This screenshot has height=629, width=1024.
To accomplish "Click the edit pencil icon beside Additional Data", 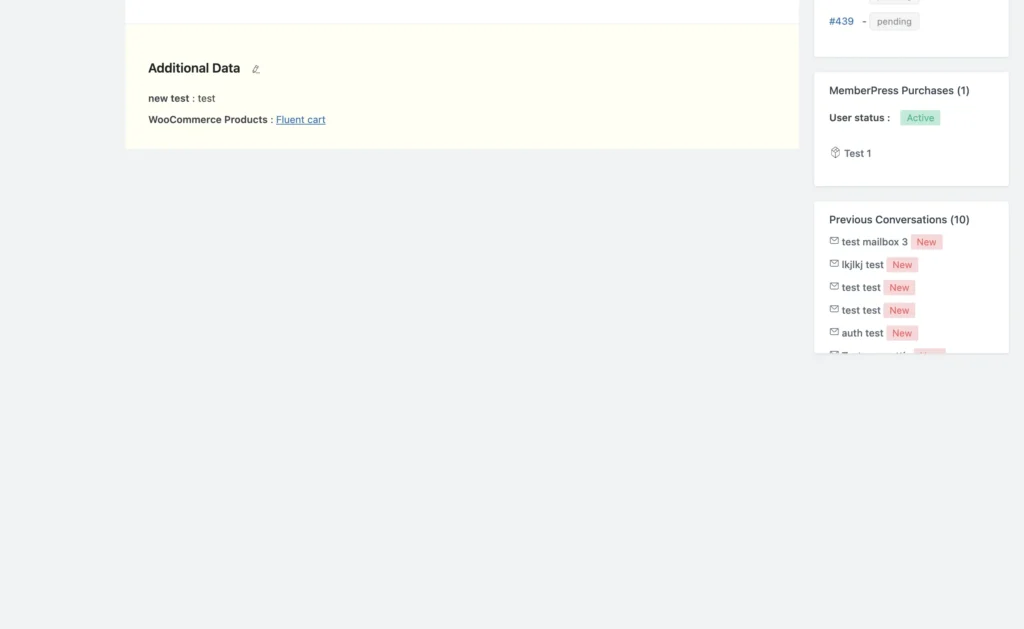I will (x=256, y=69).
